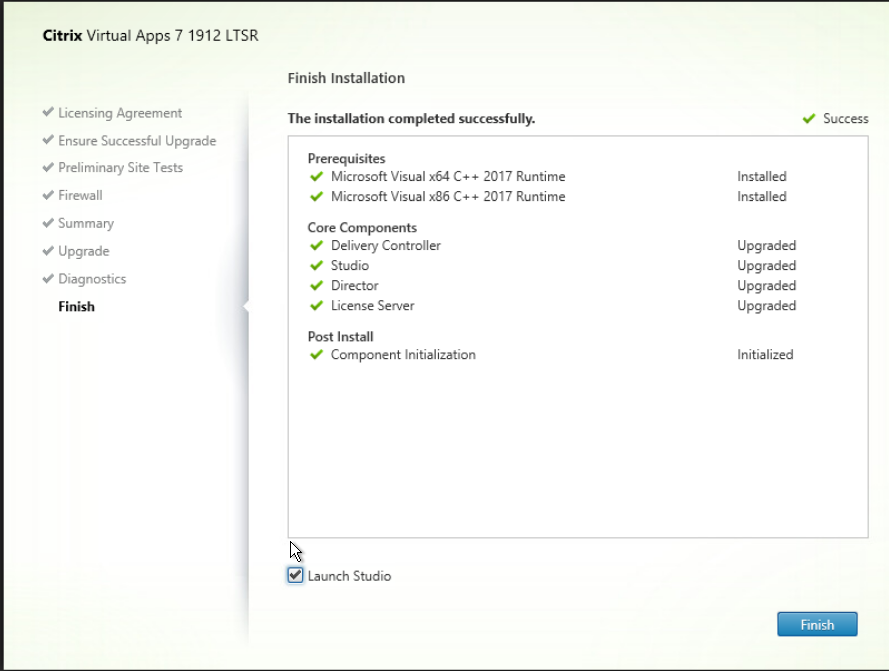Screen dimensions: 889x671
Task: Click the checkmark for x64 C++ 2017 Runtime
Action: tap(316, 176)
